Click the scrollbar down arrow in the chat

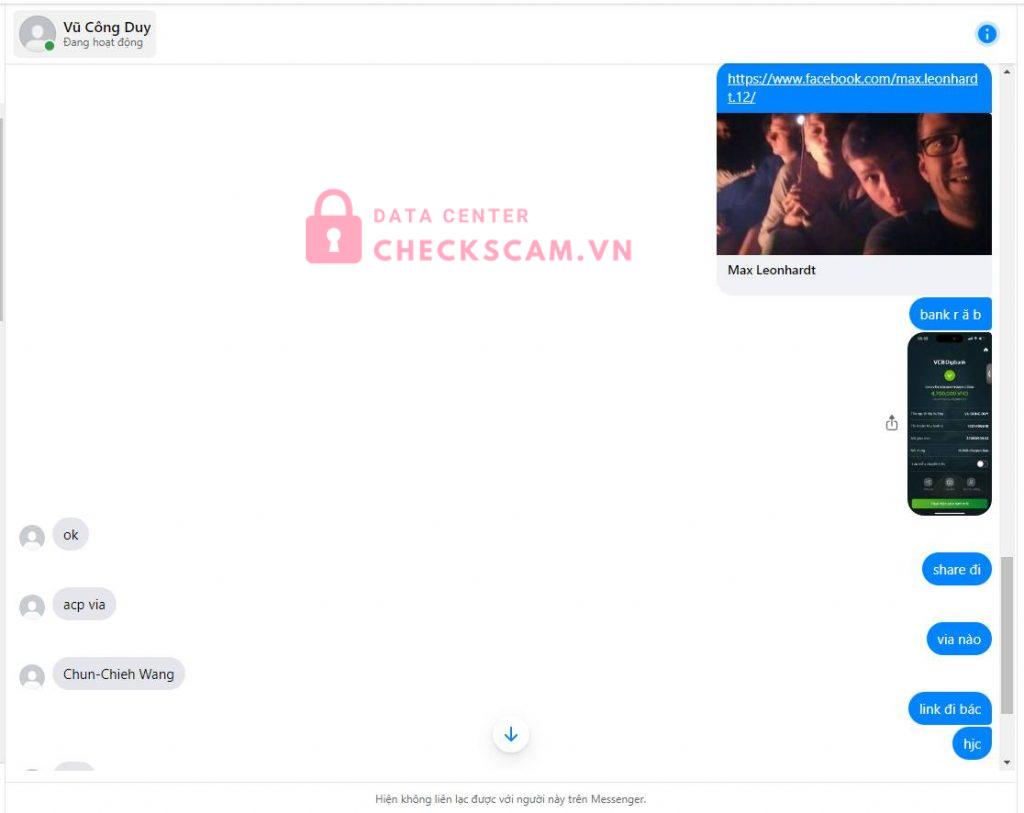1007,763
